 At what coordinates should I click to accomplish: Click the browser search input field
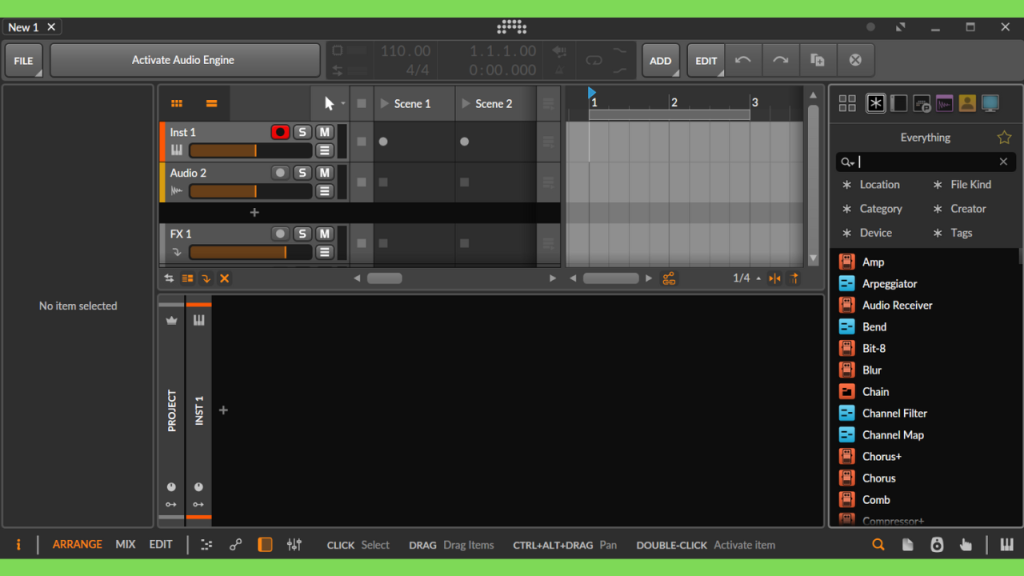(x=926, y=162)
